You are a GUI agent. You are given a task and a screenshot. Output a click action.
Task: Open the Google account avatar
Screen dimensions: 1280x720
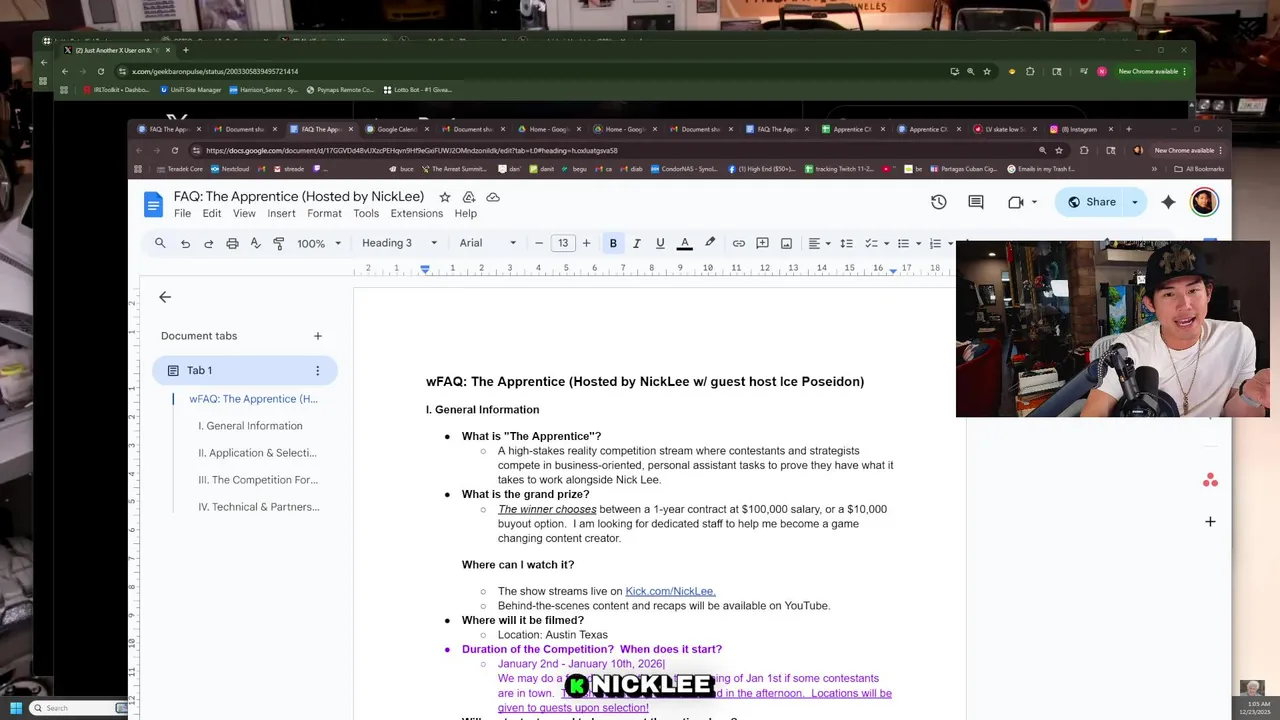click(1203, 202)
